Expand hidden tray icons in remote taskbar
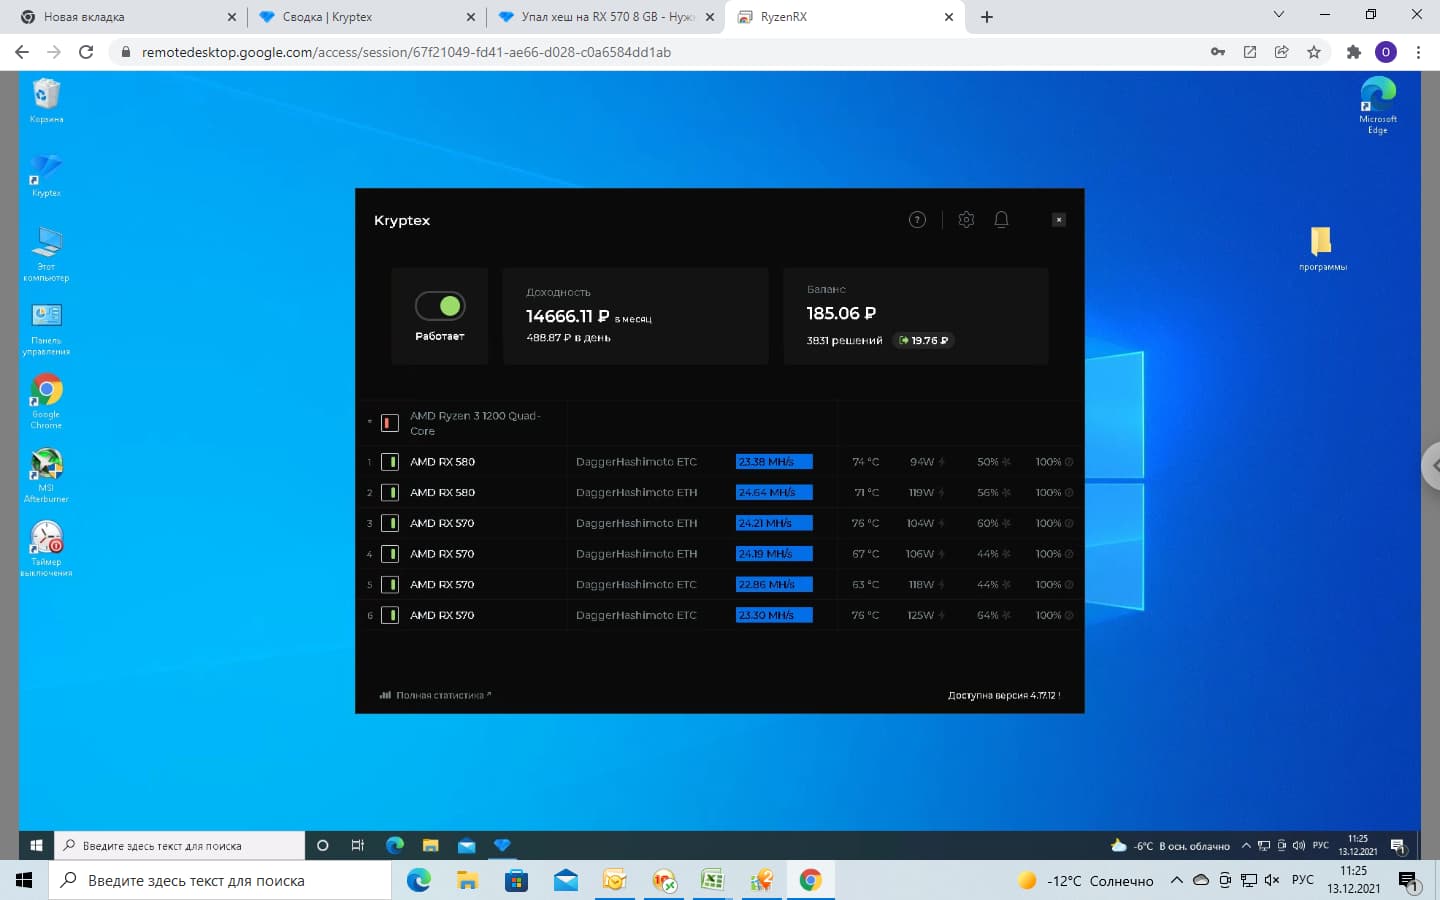Viewport: 1440px width, 900px height. tap(1246, 846)
